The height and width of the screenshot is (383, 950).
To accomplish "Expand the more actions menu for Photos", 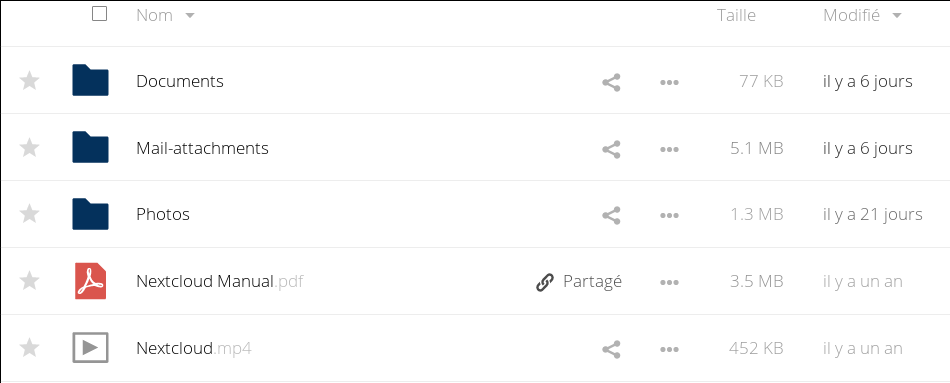I will click(669, 216).
